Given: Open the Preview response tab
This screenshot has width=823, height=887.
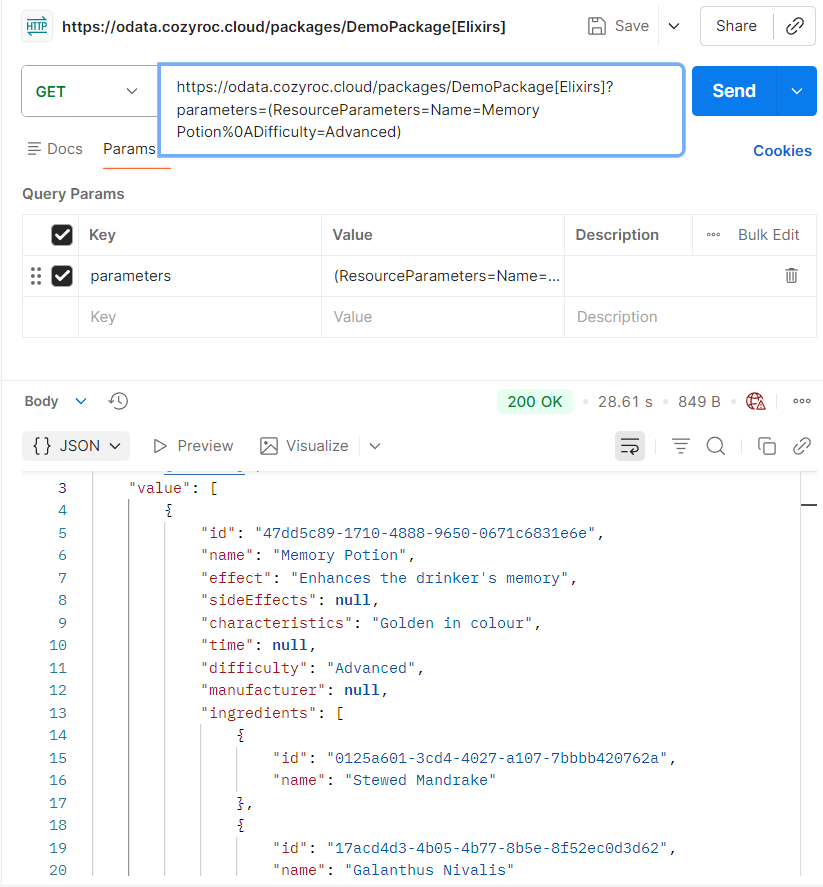Looking at the screenshot, I should click(x=193, y=446).
